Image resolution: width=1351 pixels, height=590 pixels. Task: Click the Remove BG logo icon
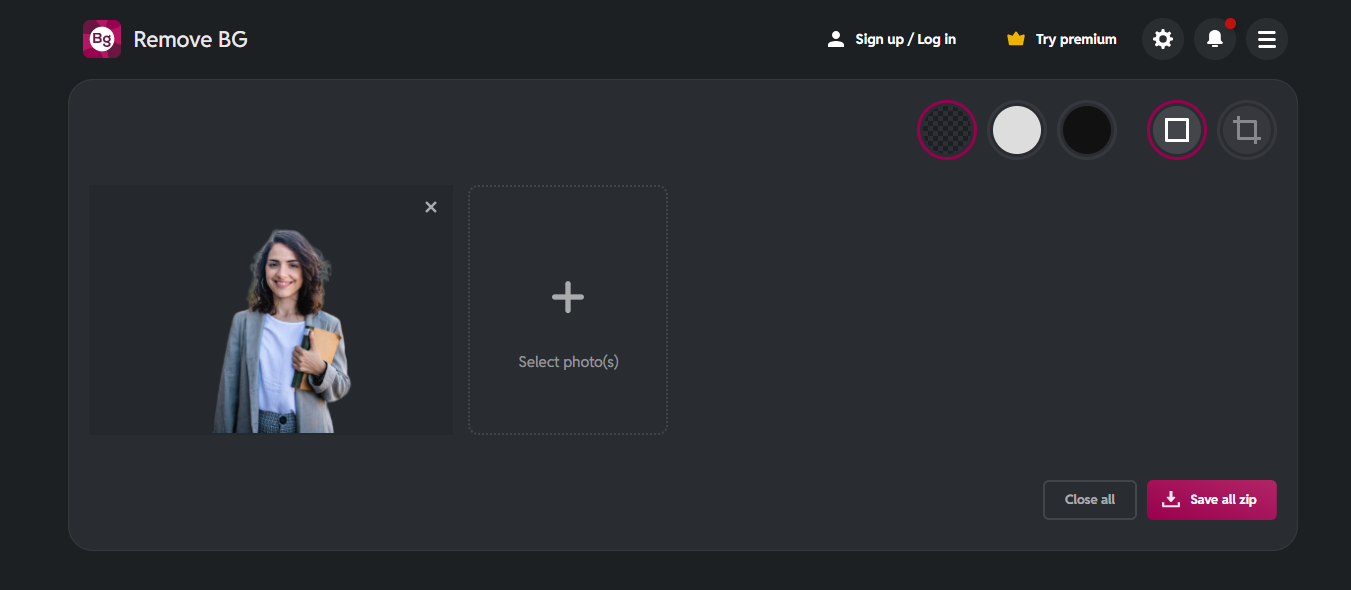102,39
